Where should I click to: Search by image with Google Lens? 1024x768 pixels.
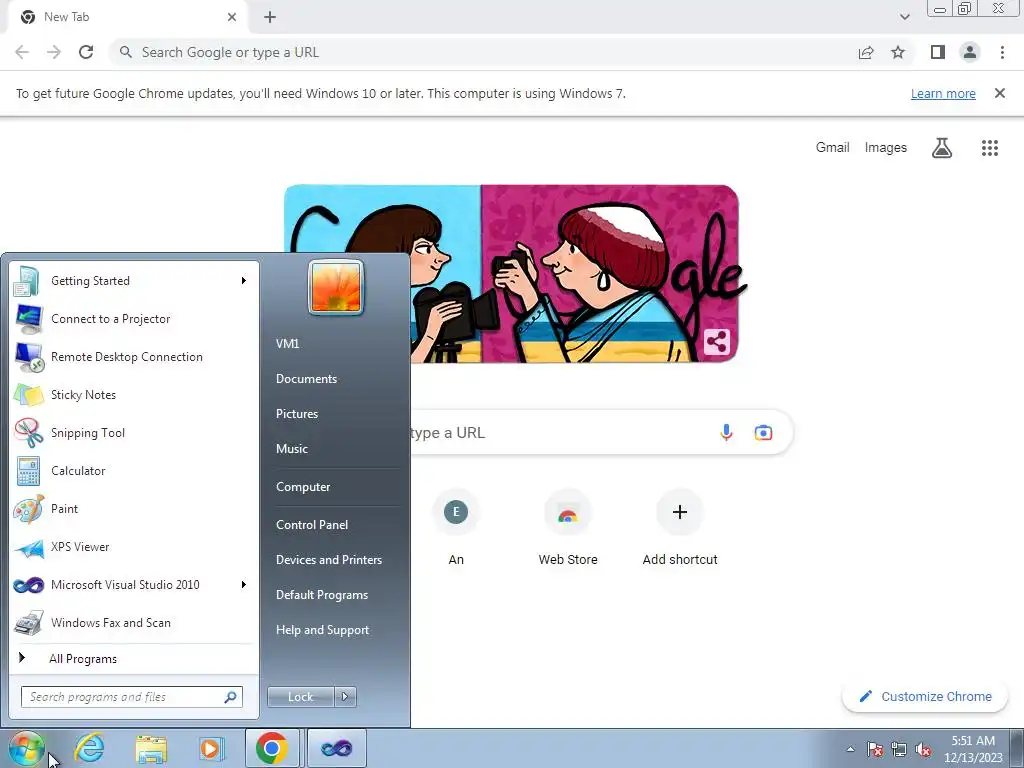(x=763, y=432)
